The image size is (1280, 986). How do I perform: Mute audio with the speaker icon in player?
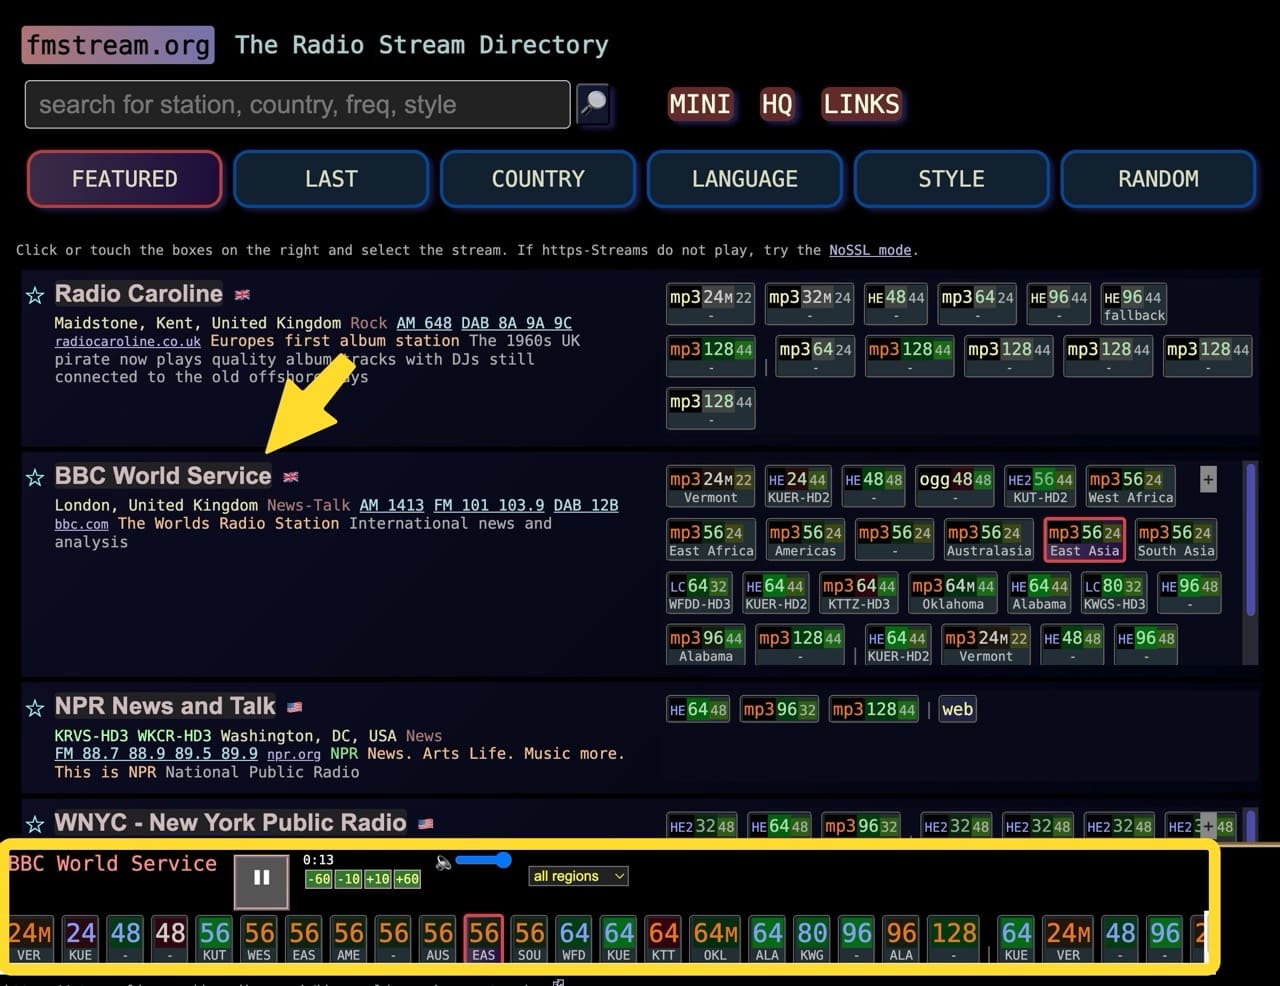(443, 862)
